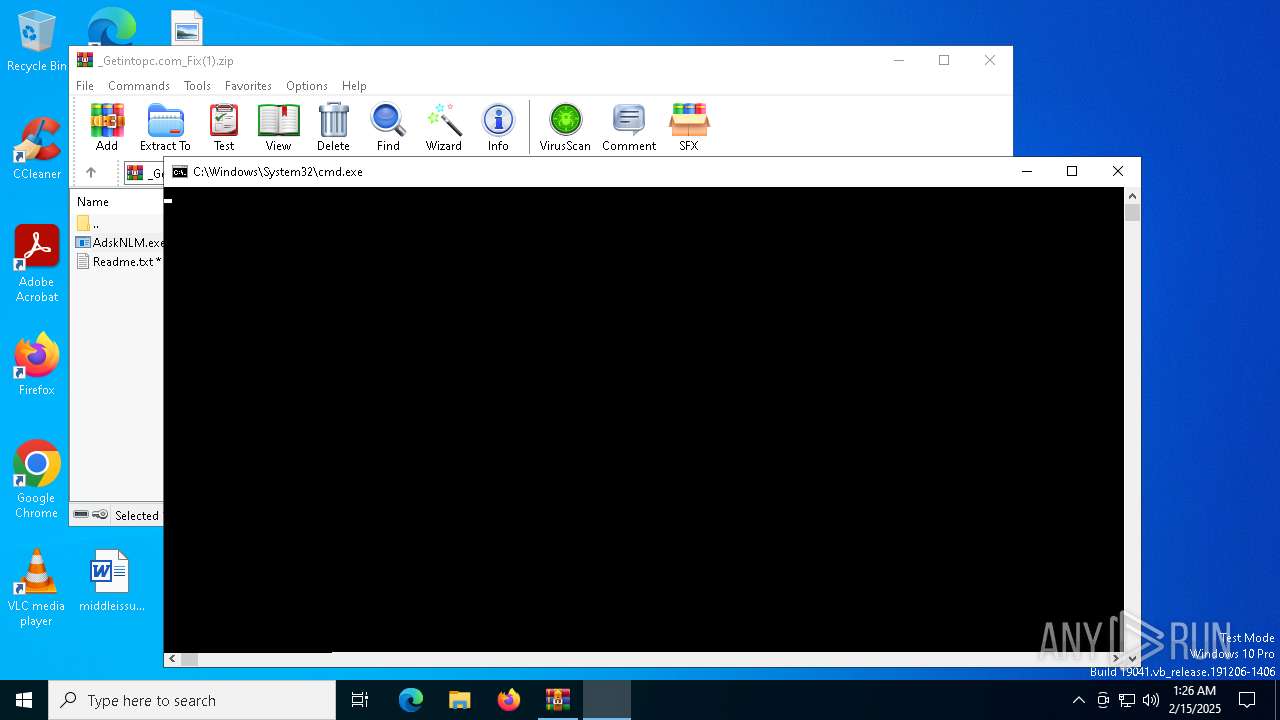Open the network tray icon

pyautogui.click(x=1127, y=700)
